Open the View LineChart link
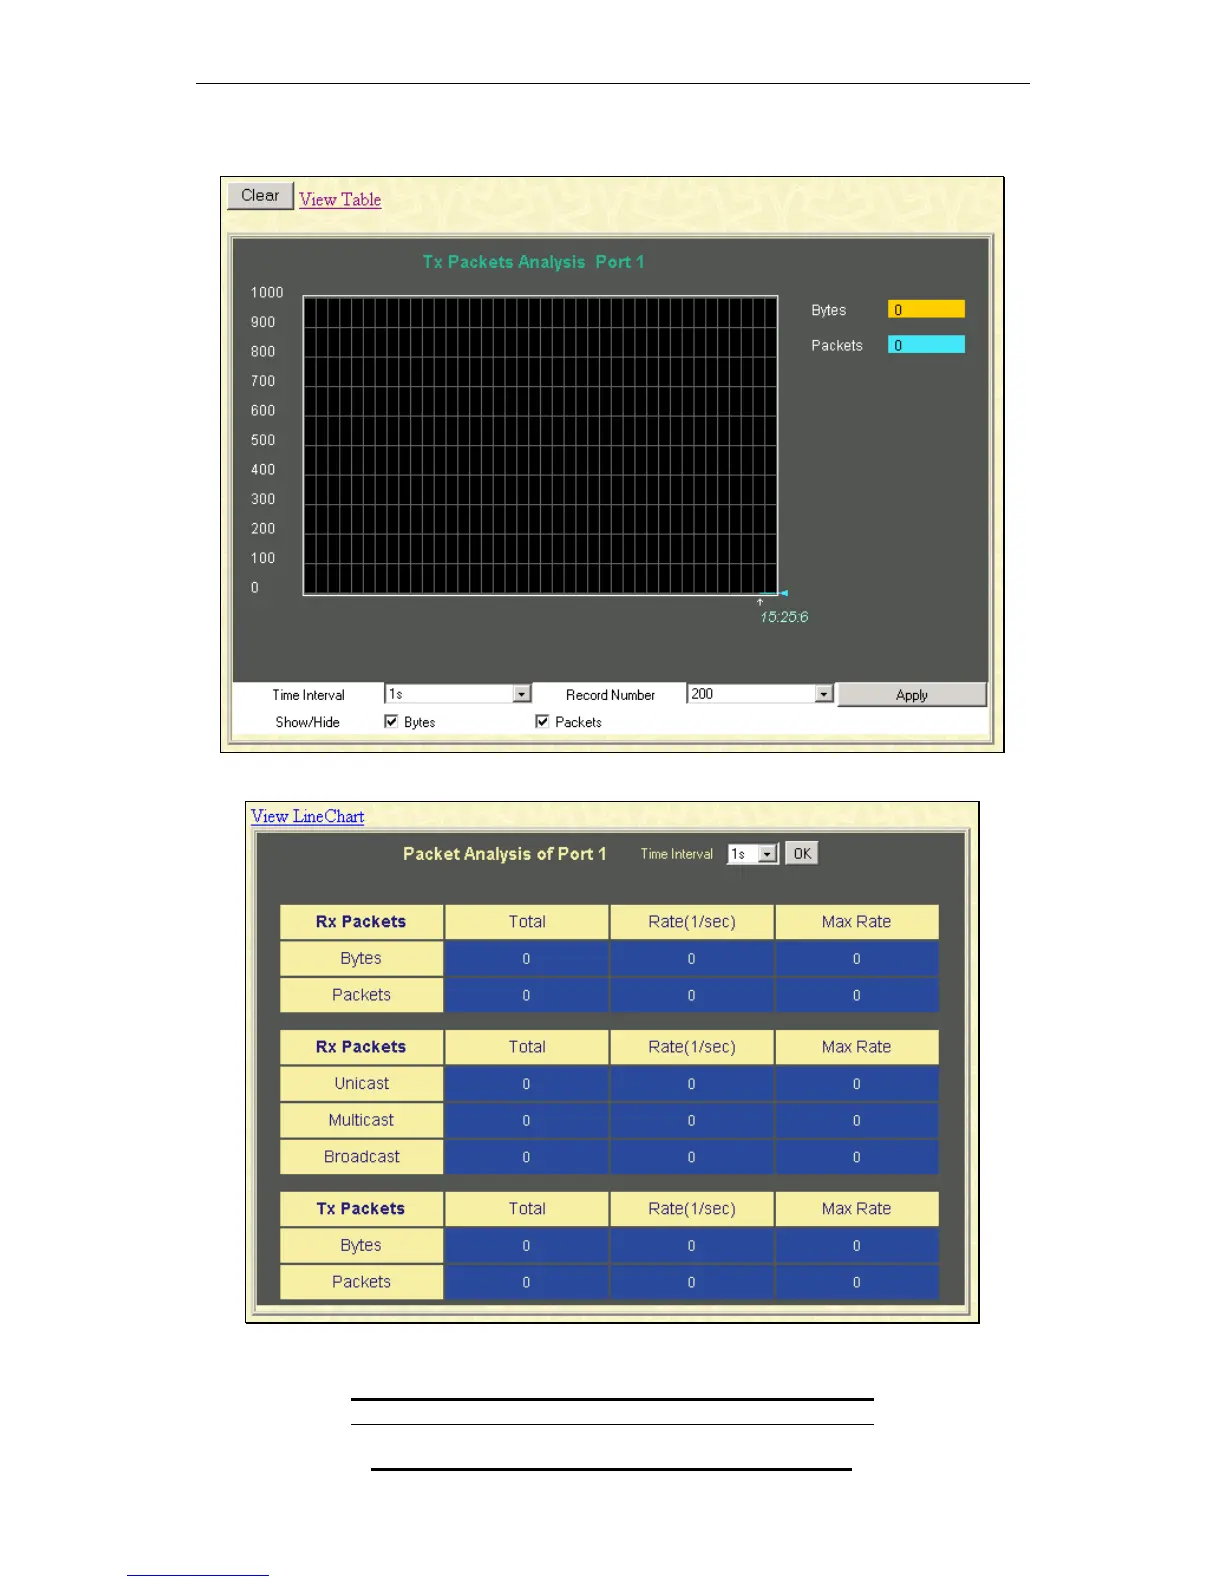The height and width of the screenshot is (1584, 1224). [307, 816]
